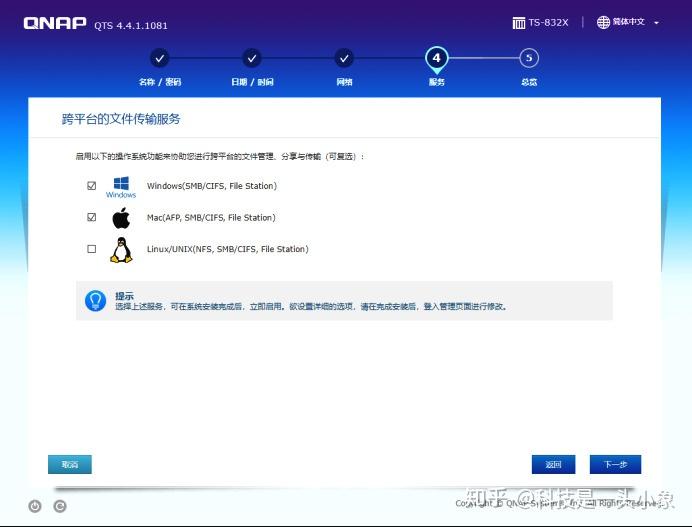692x527 pixels.
Task: Go to step 2 Date/Time checkmark
Action: coord(252,58)
